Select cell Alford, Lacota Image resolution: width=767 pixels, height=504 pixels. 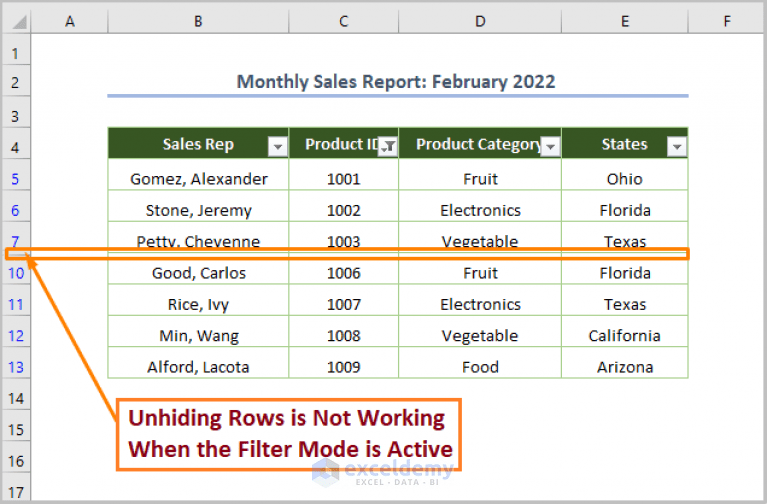[198, 363]
